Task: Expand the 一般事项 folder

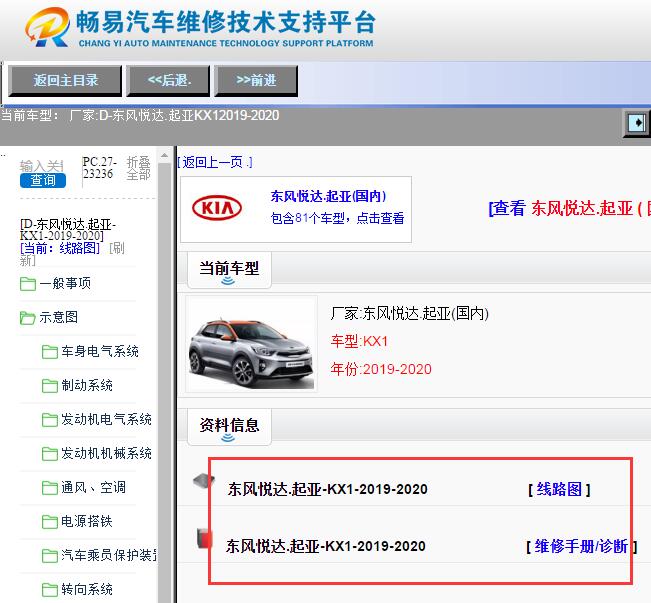Action: 65,284
